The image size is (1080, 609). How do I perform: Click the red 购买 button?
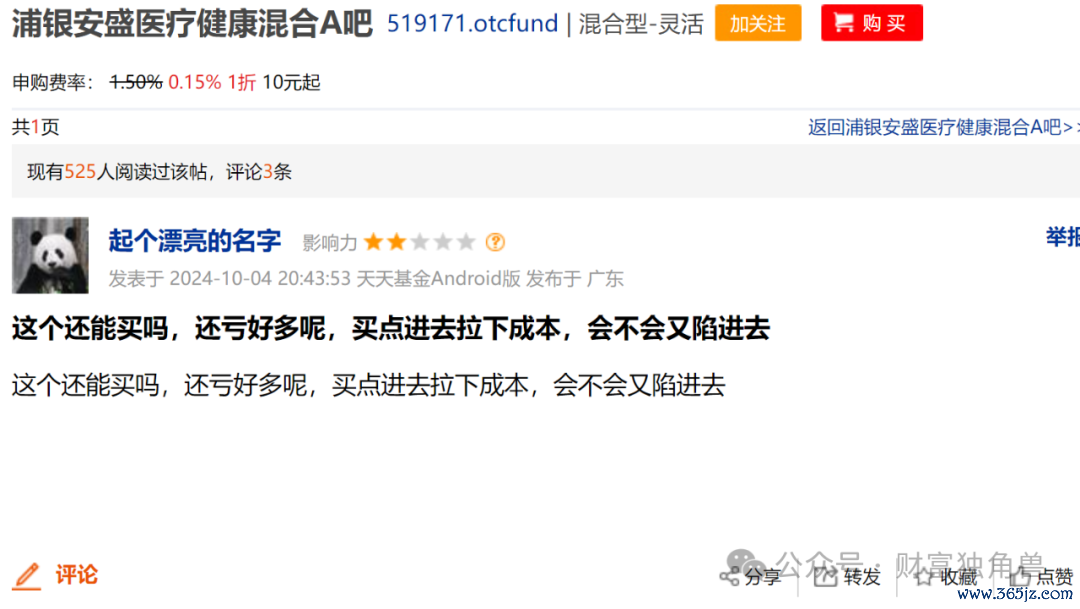(871, 23)
